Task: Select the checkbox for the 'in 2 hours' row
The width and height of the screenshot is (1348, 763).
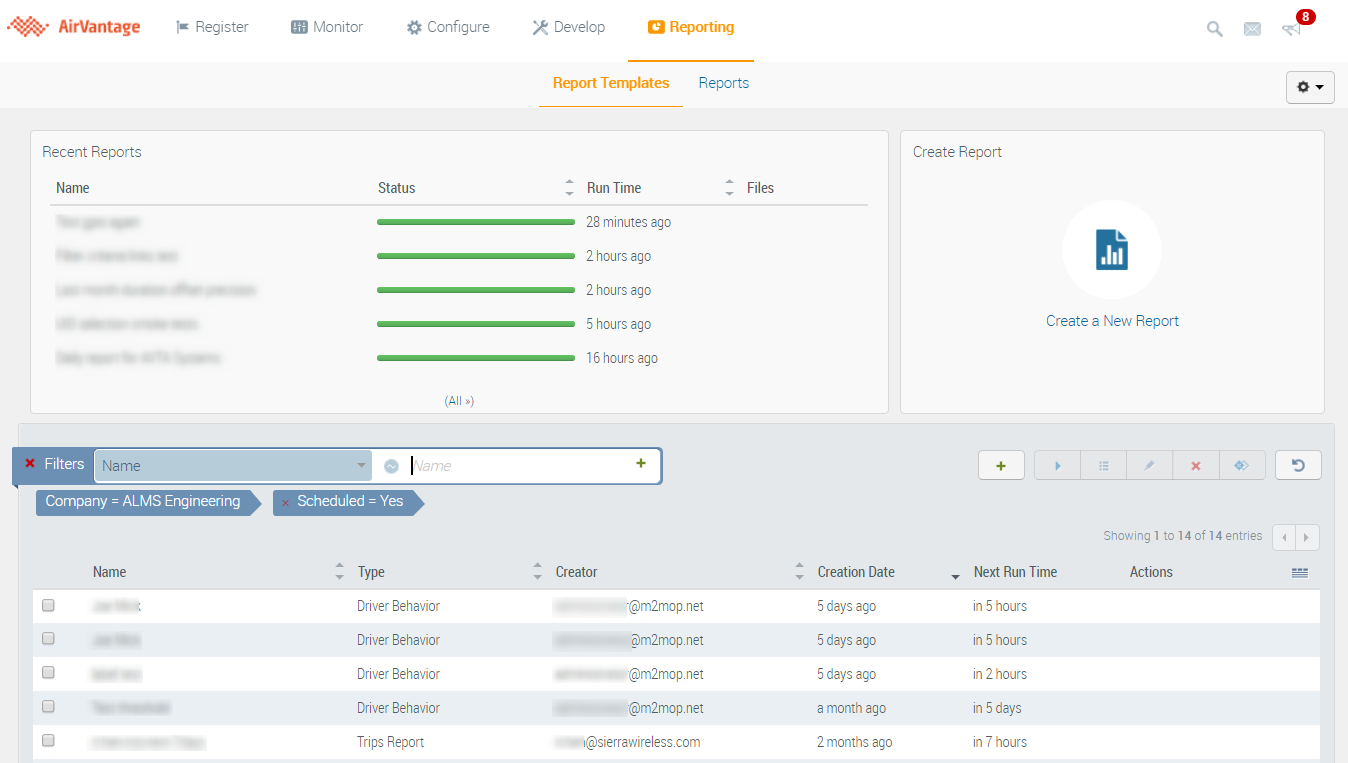Action: click(48, 673)
